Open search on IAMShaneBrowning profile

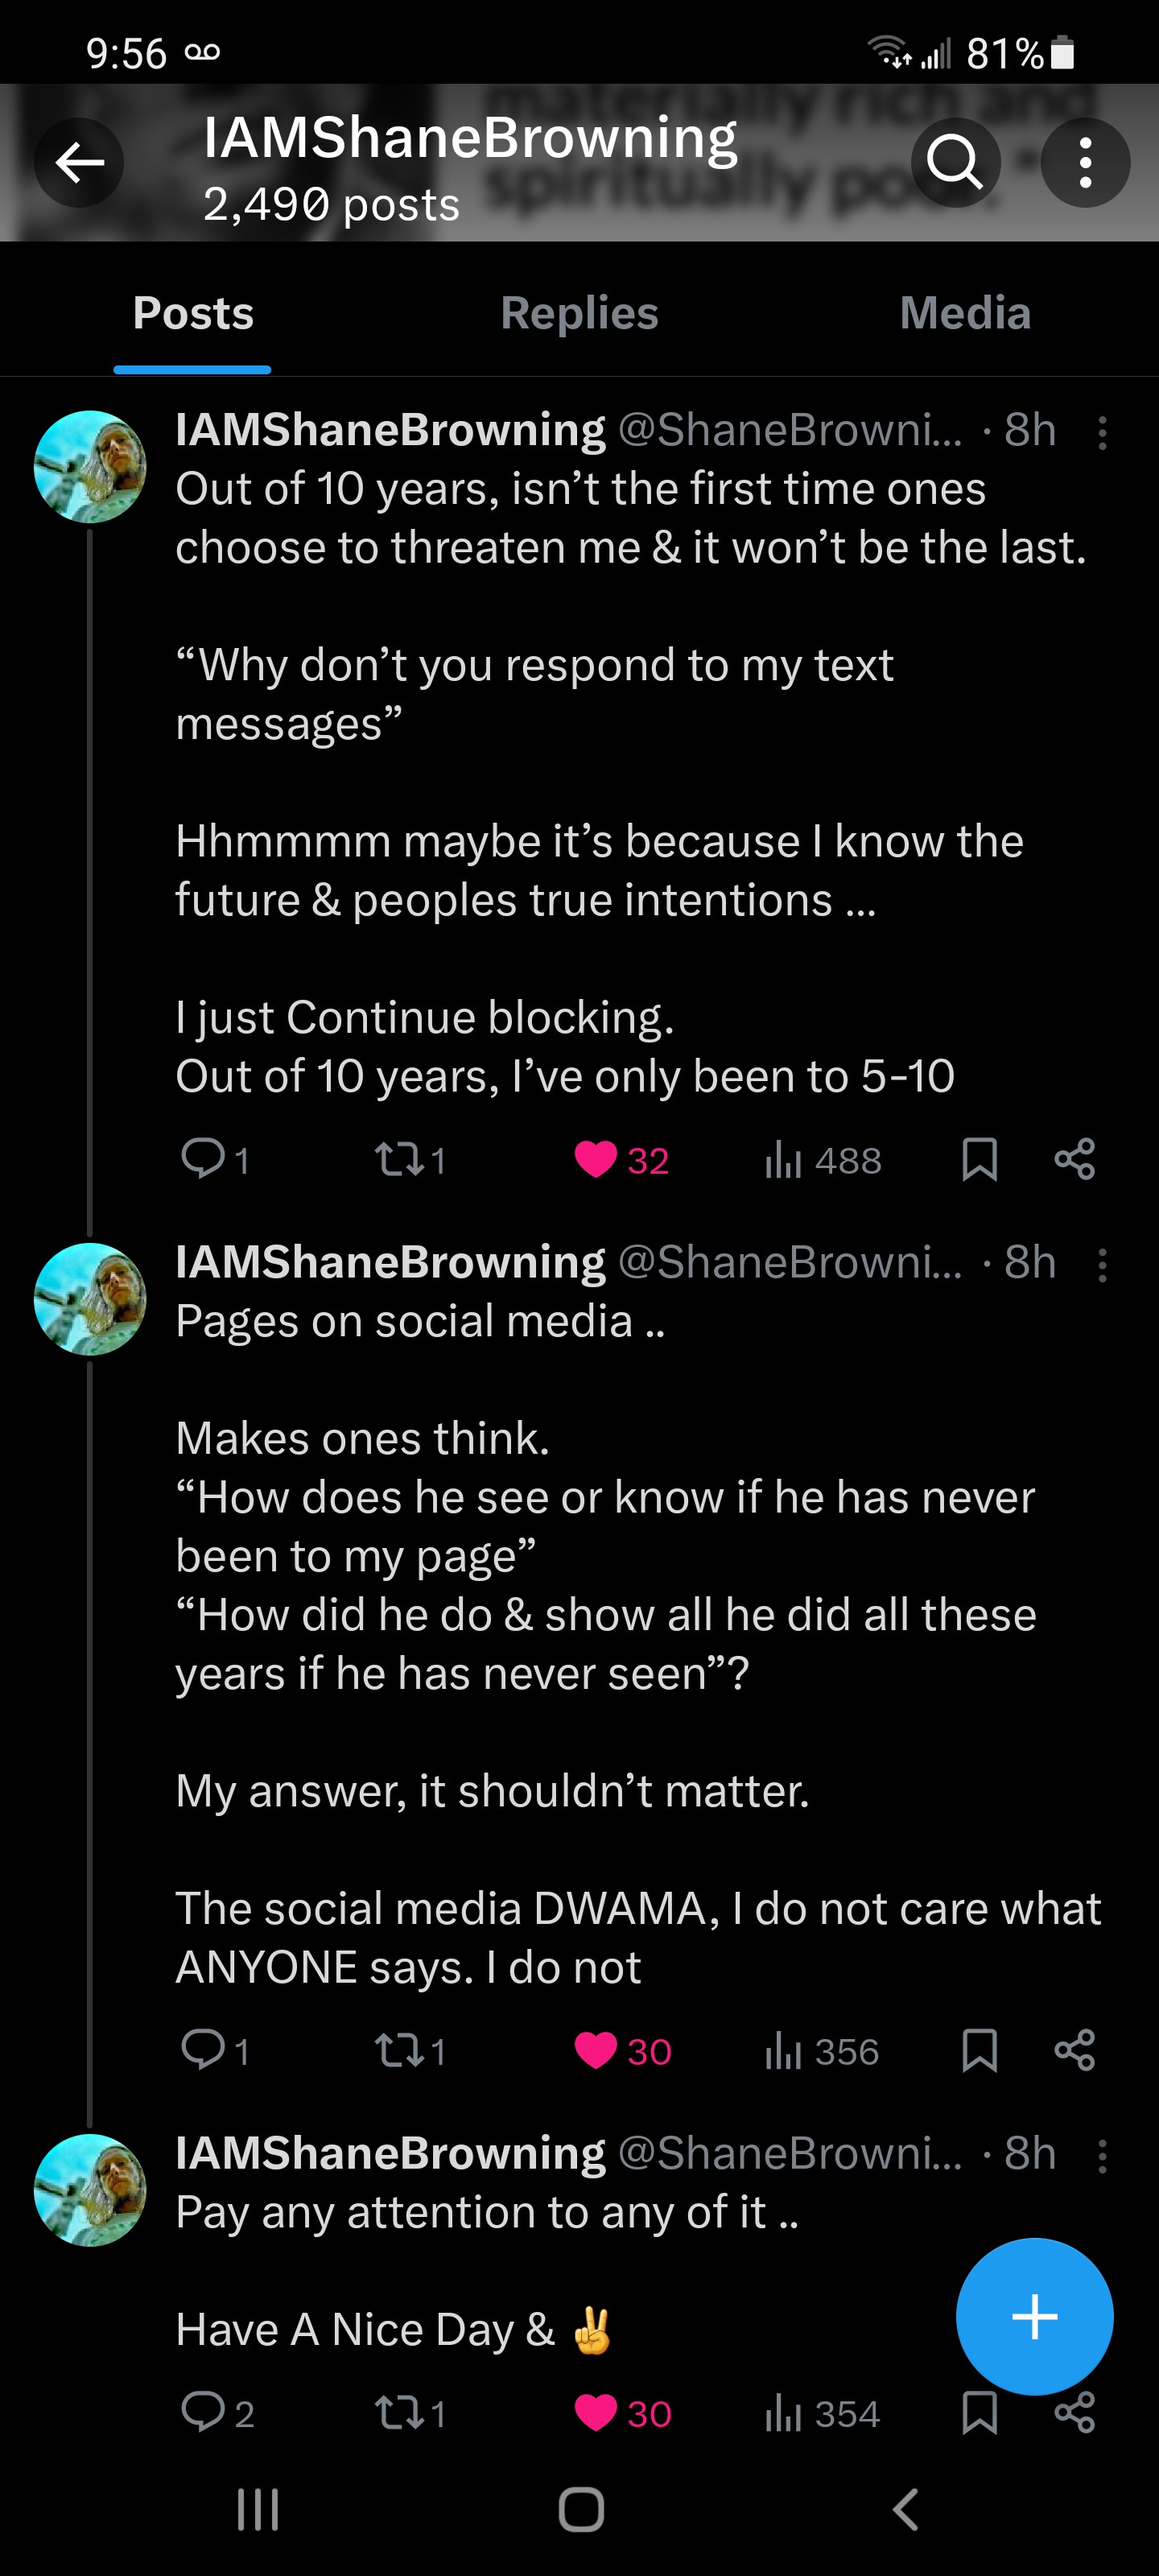coord(955,162)
